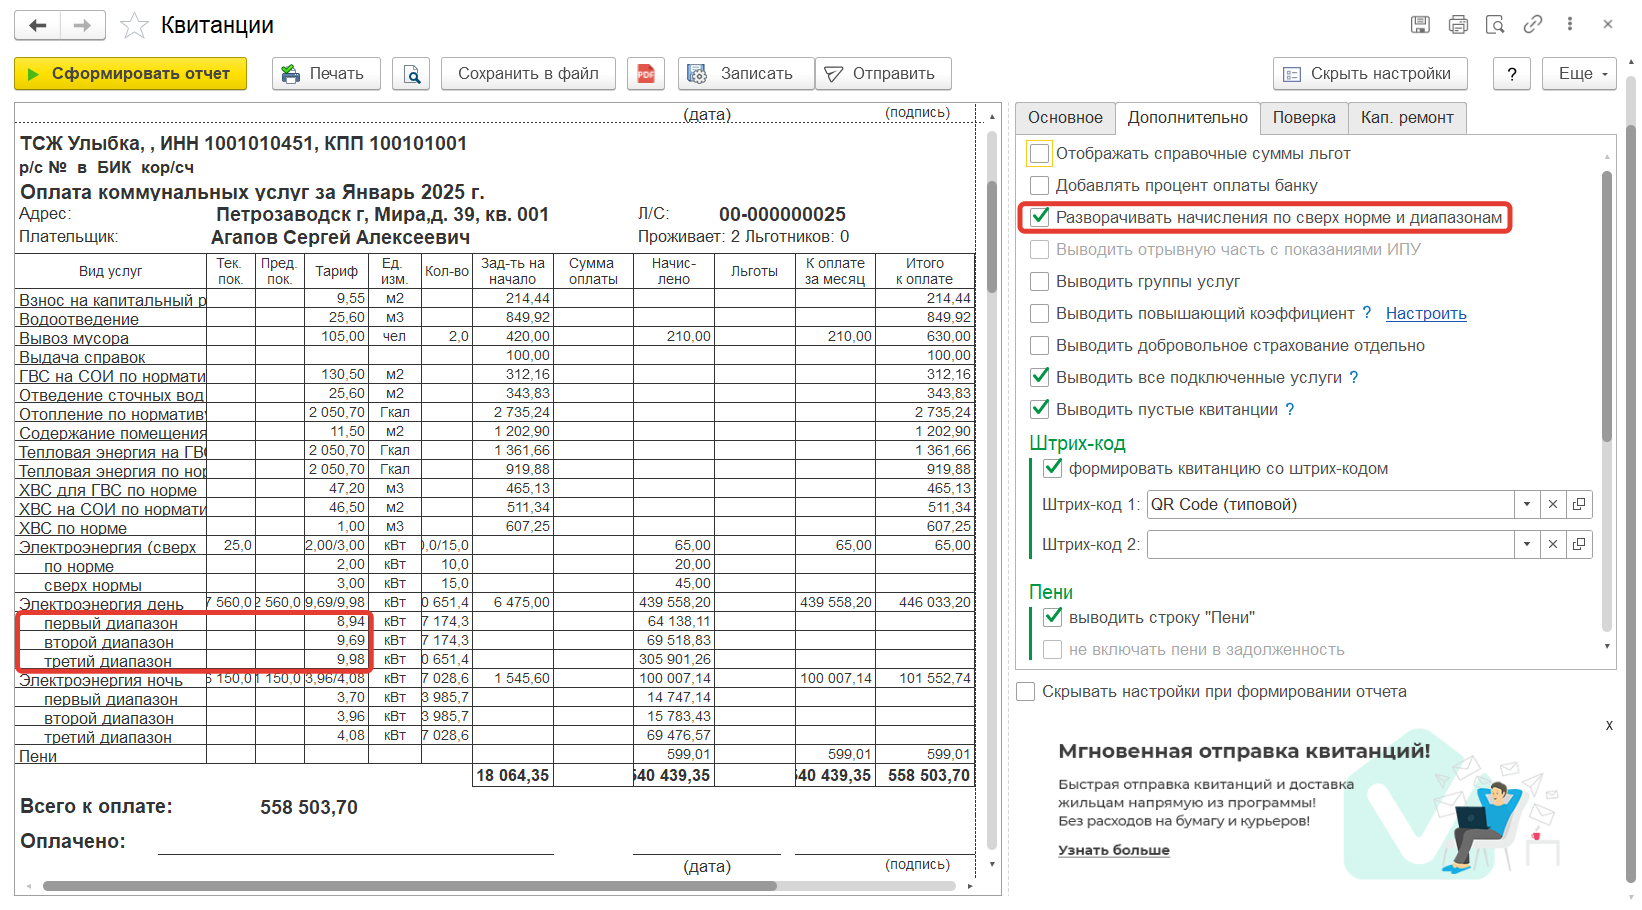Image resolution: width=1642 pixels, height=910 pixels.
Task: Follow the Настроить link
Action: tap(1426, 313)
